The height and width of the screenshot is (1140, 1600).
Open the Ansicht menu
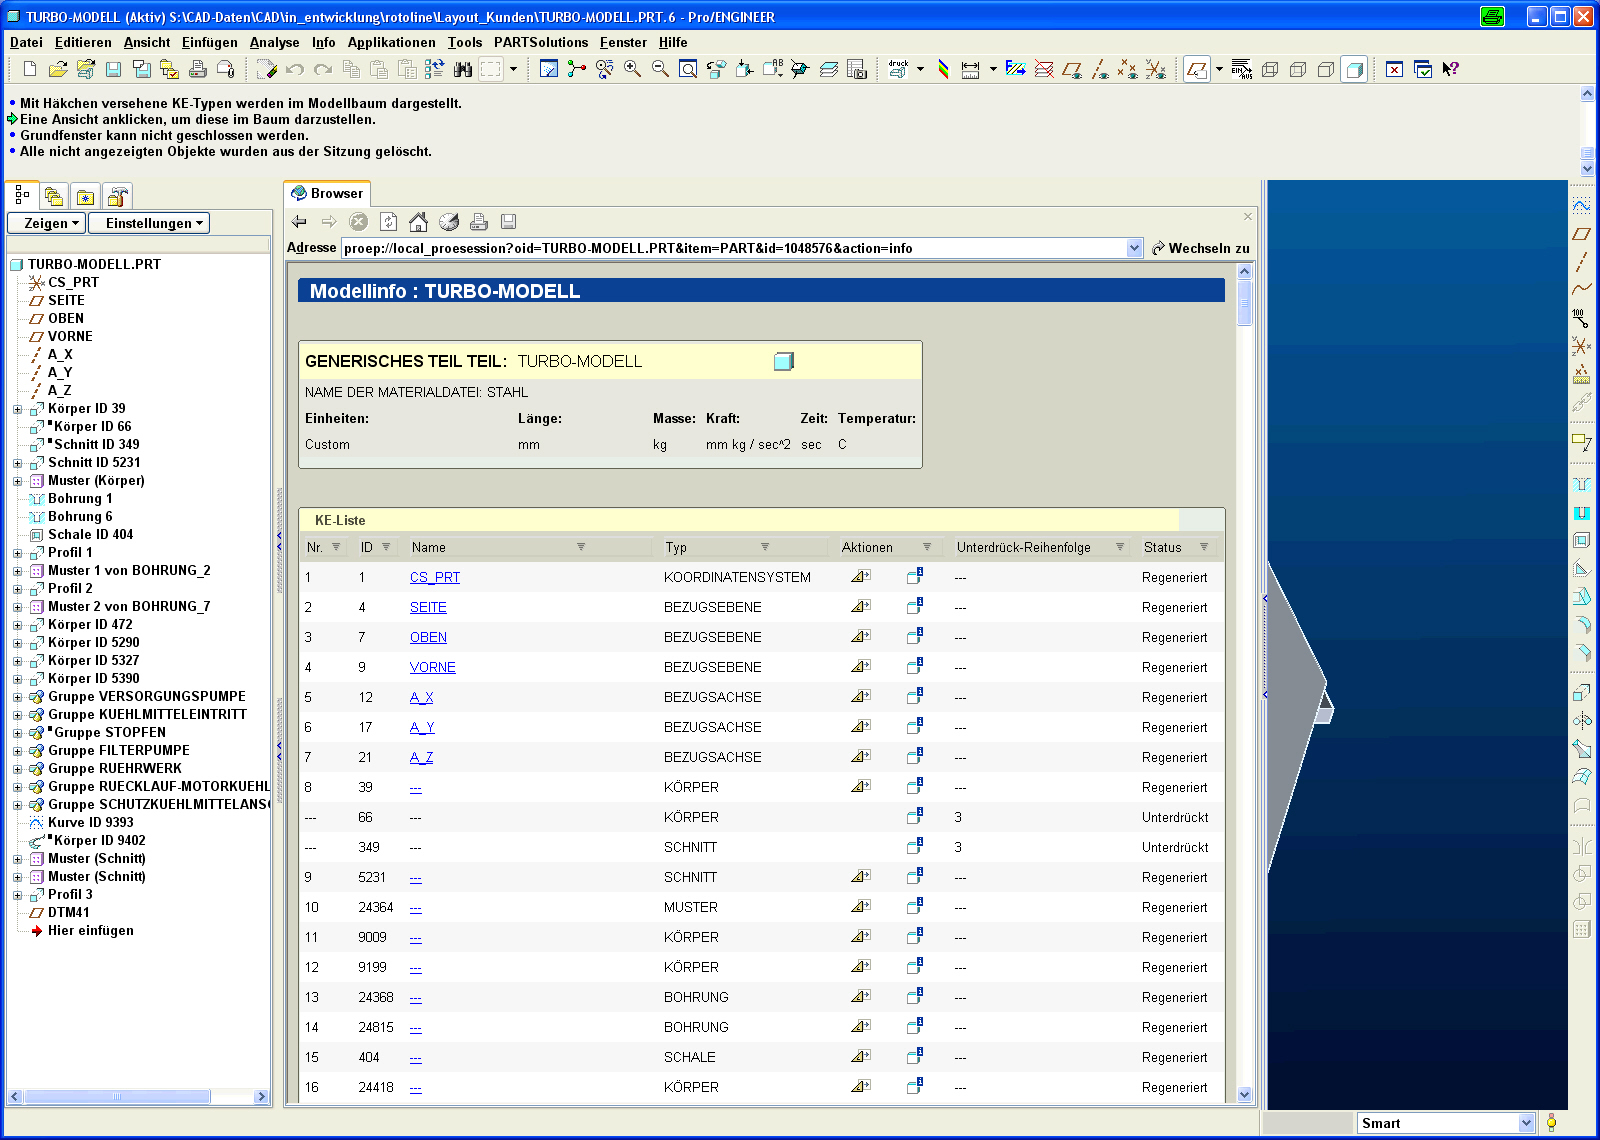[147, 42]
